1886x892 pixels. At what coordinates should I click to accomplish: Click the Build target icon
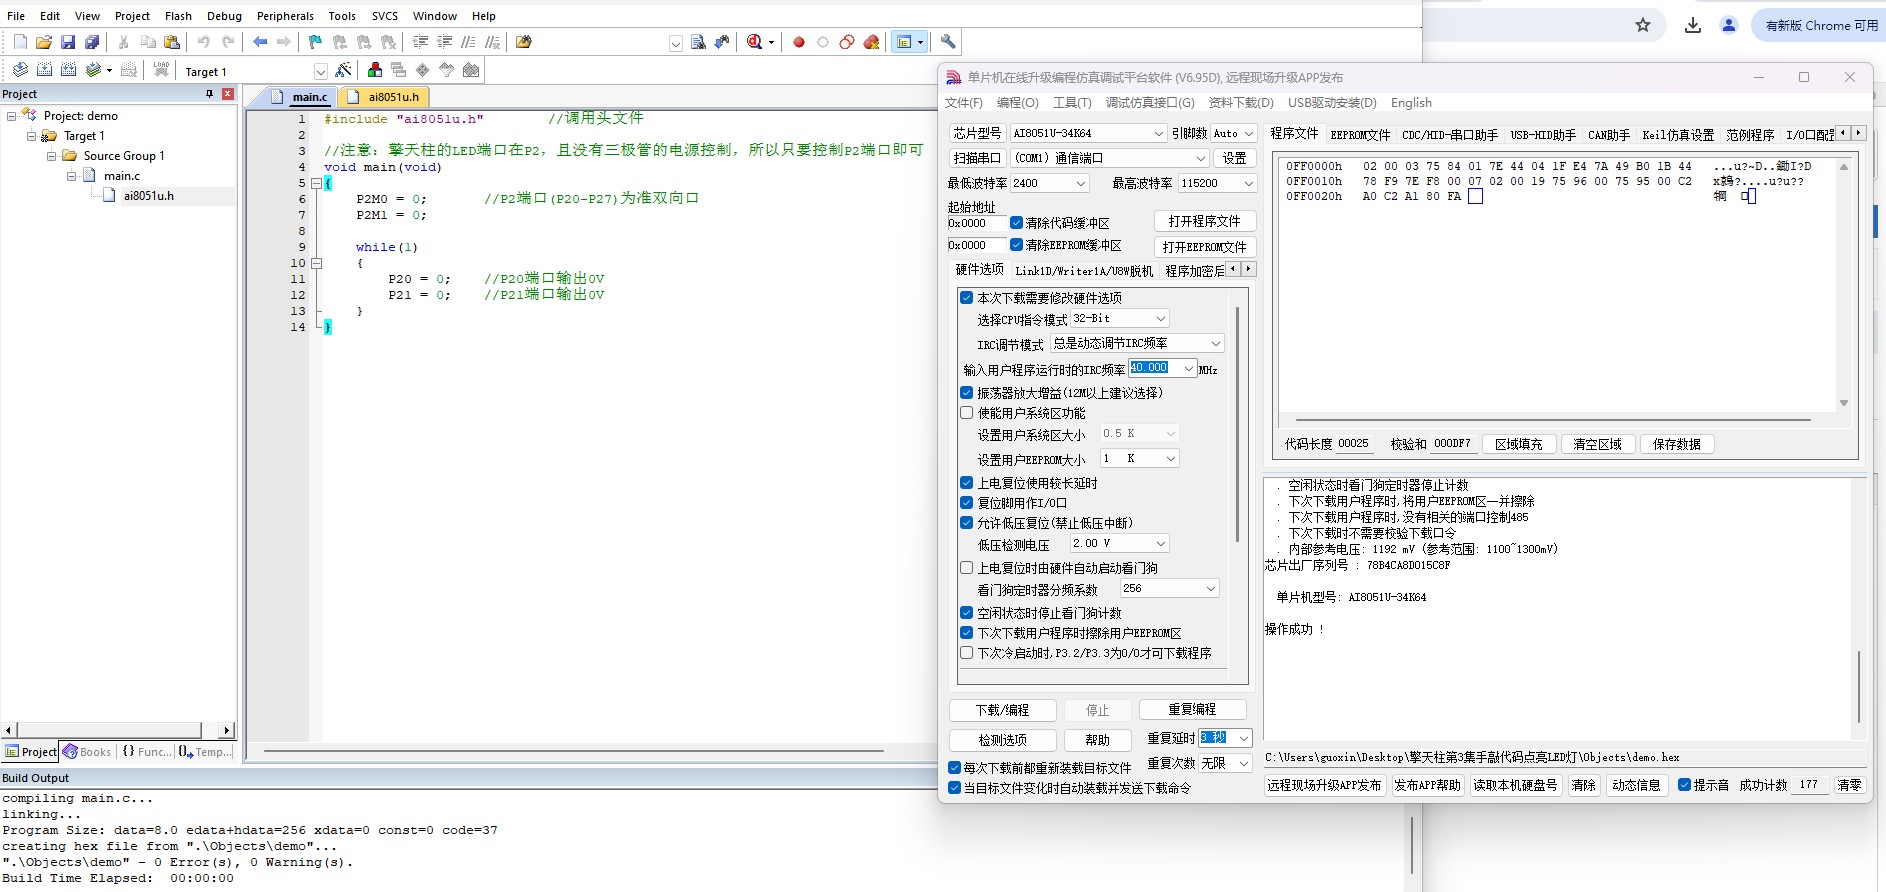tap(44, 70)
